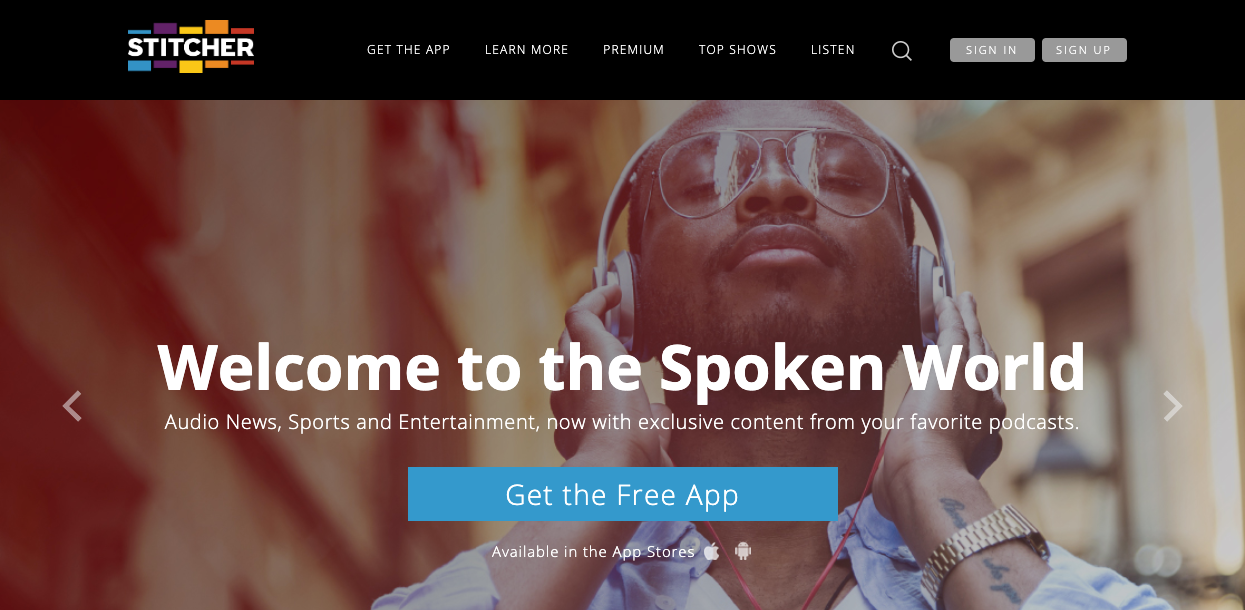The width and height of the screenshot is (1245, 610).
Task: Click the Stitcher logo
Action: [191, 47]
